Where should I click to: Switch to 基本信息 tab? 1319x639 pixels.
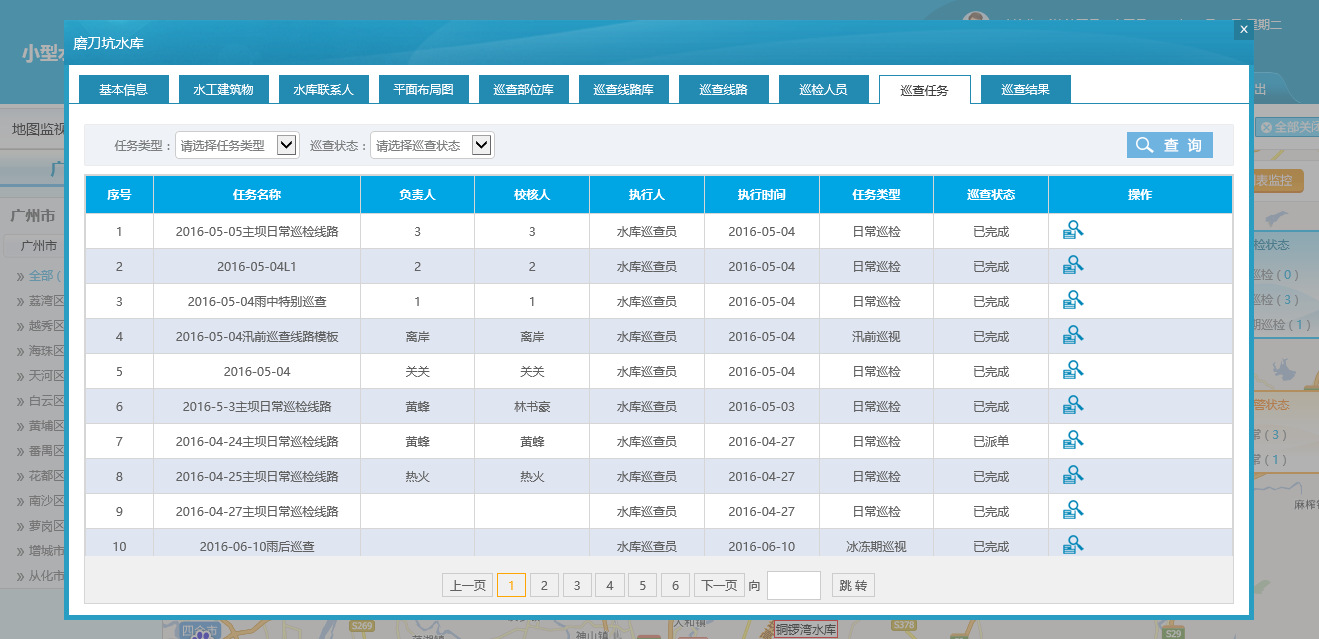tap(123, 89)
